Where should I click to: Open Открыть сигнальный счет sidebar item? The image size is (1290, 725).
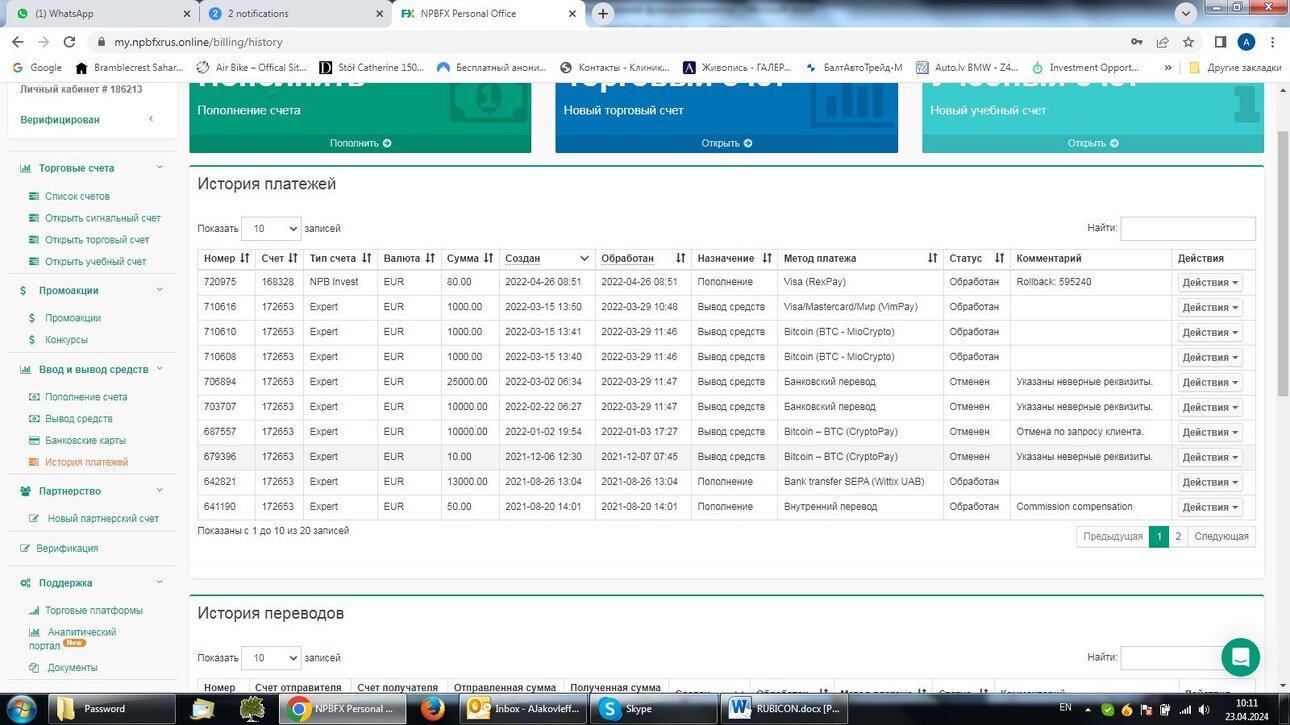(102, 218)
